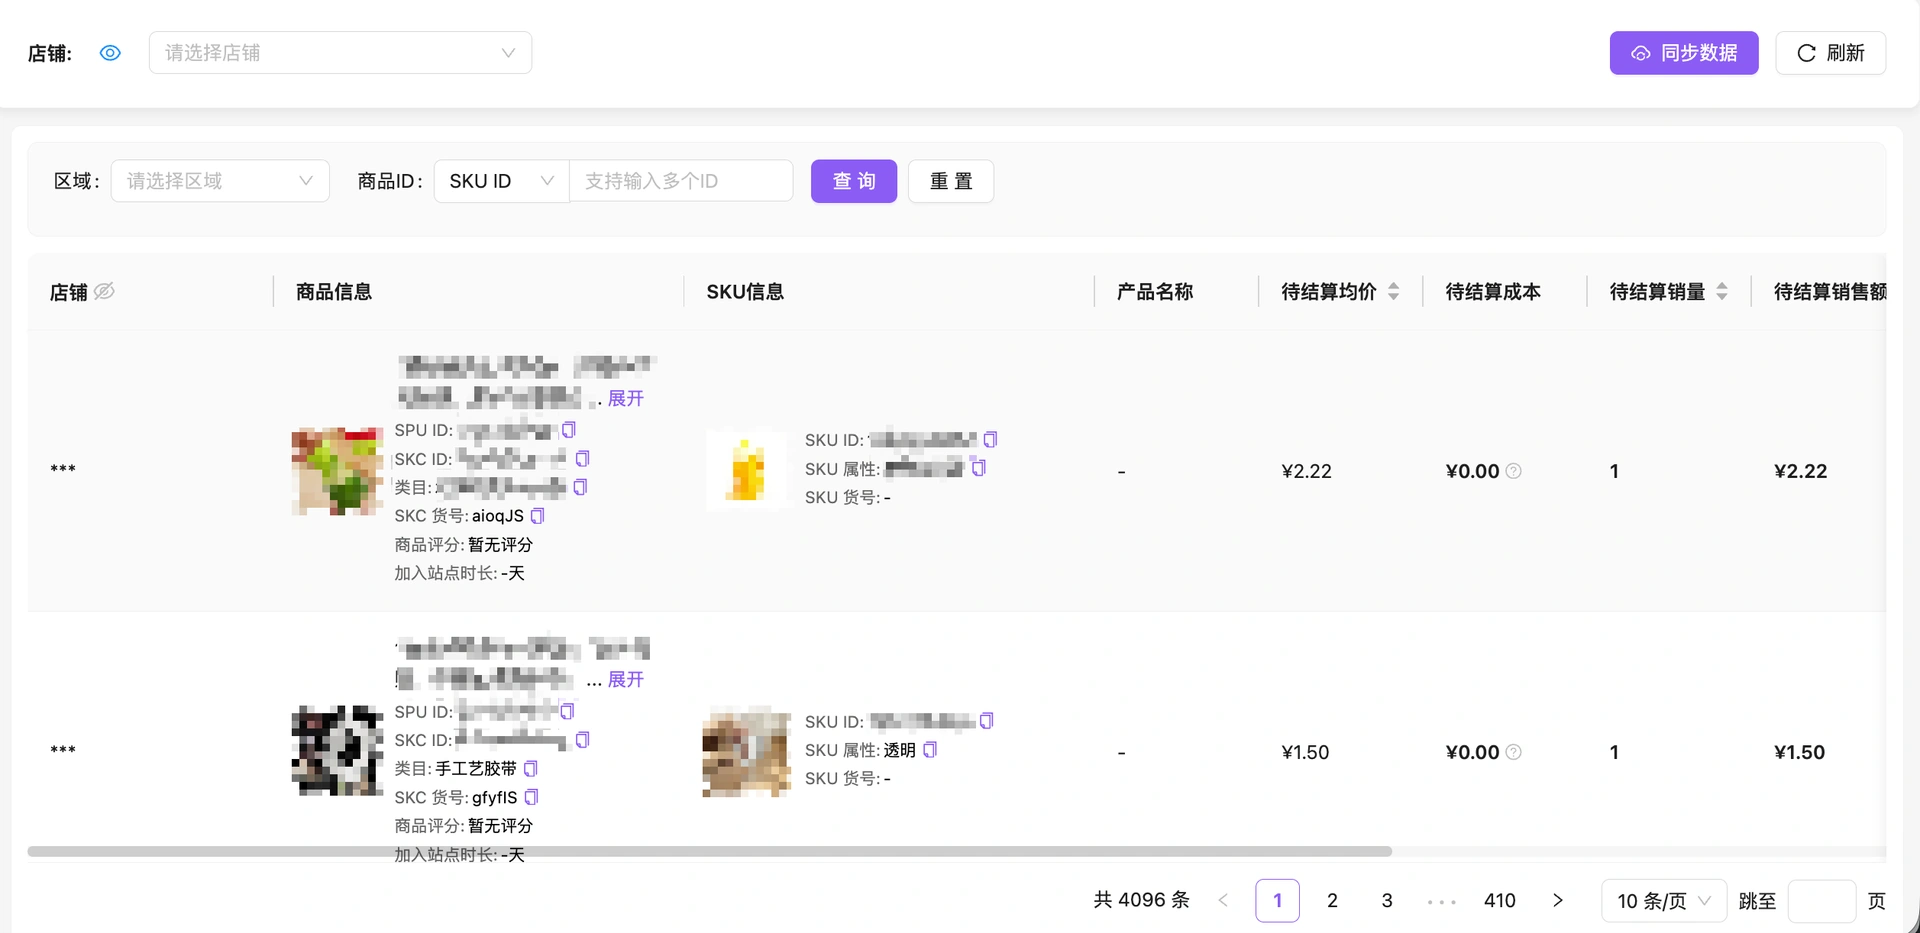The width and height of the screenshot is (1920, 933).
Task: Go to previous page arrow
Action: tap(1223, 900)
